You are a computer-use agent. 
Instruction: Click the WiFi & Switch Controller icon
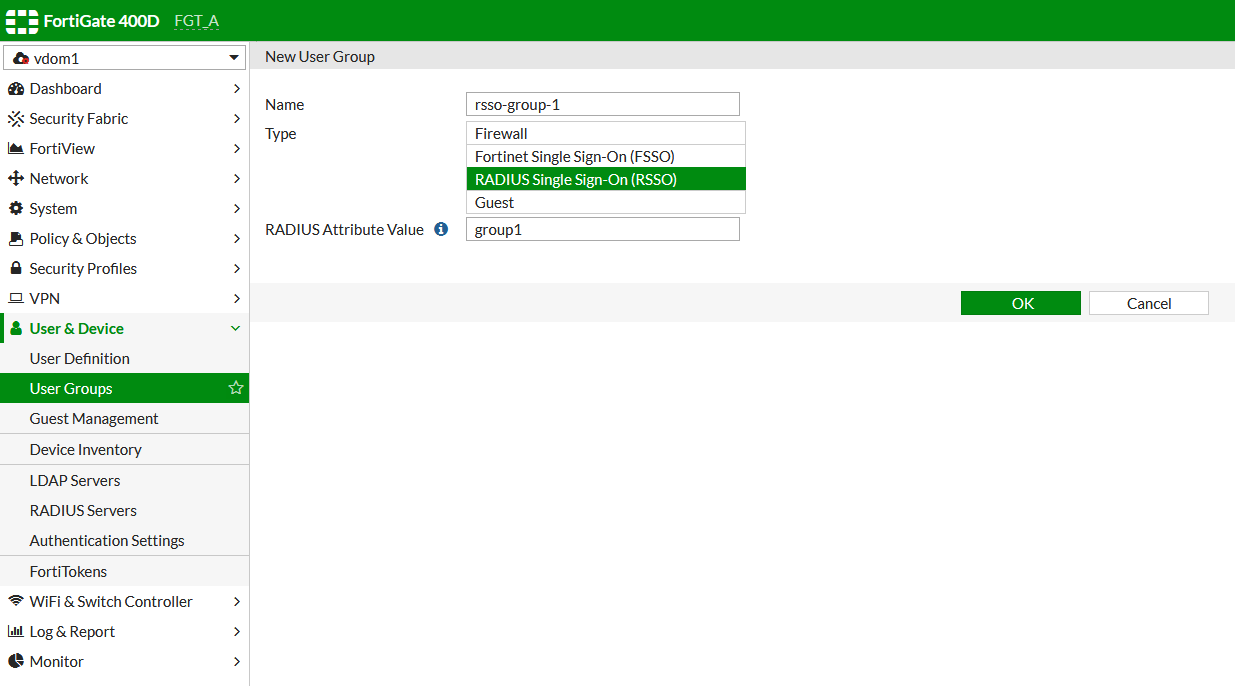(15, 601)
